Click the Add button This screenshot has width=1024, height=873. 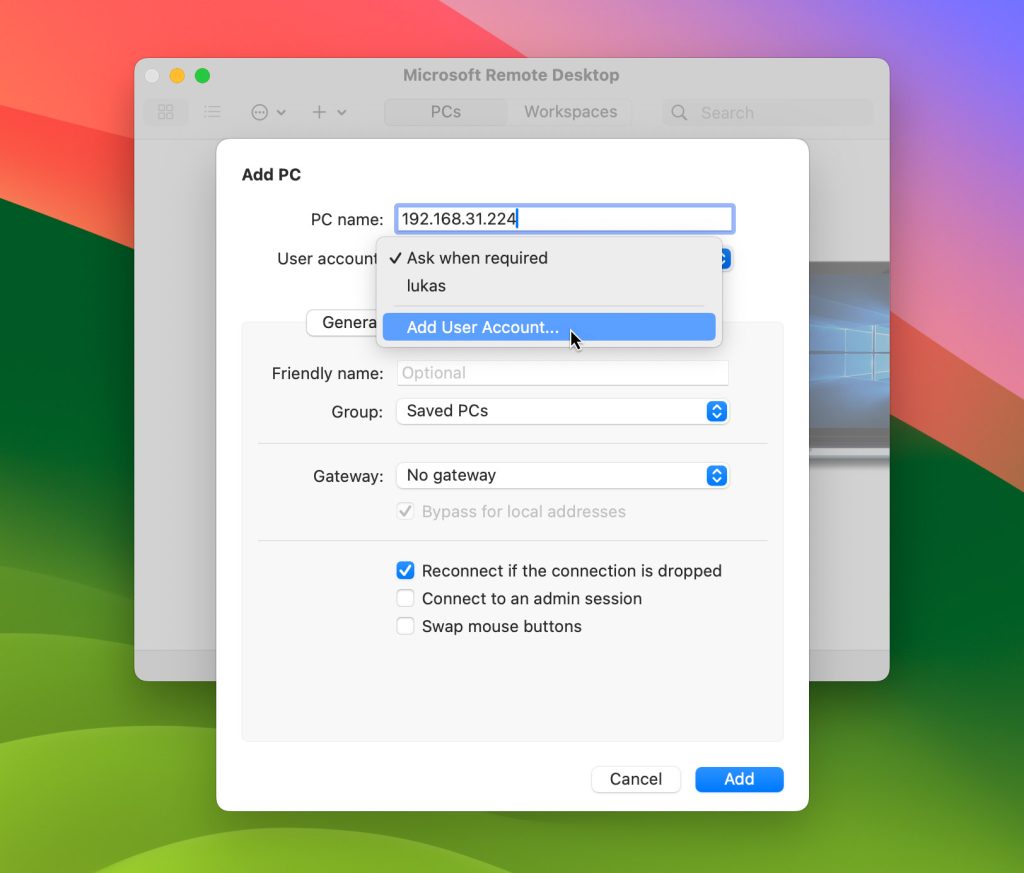pyautogui.click(x=739, y=779)
